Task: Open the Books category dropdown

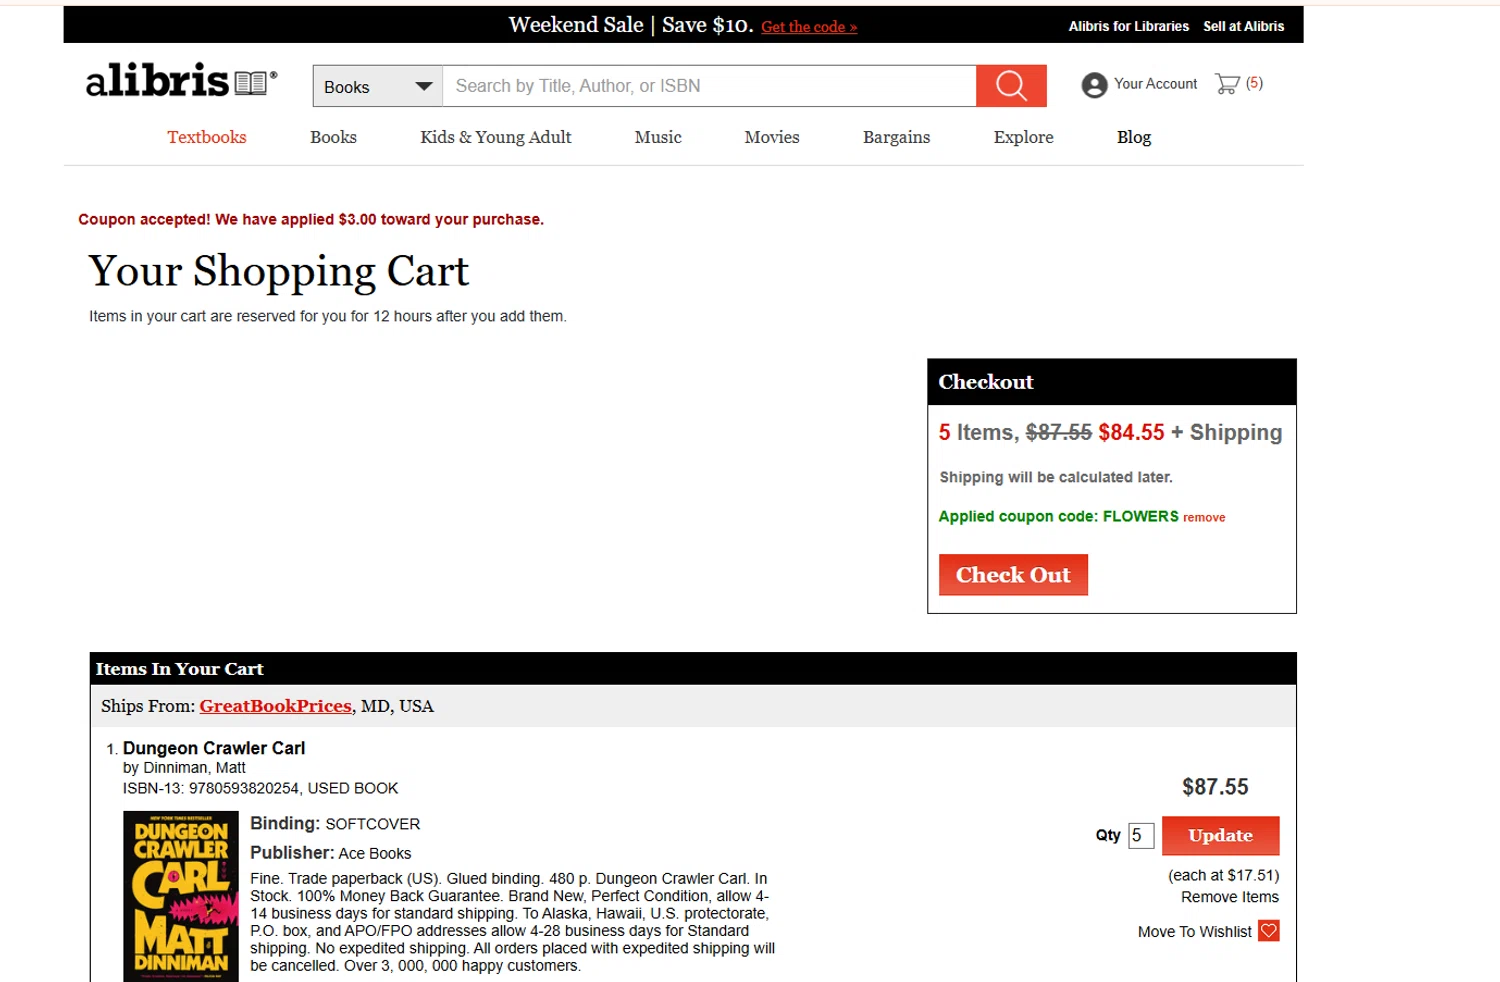Action: (378, 87)
